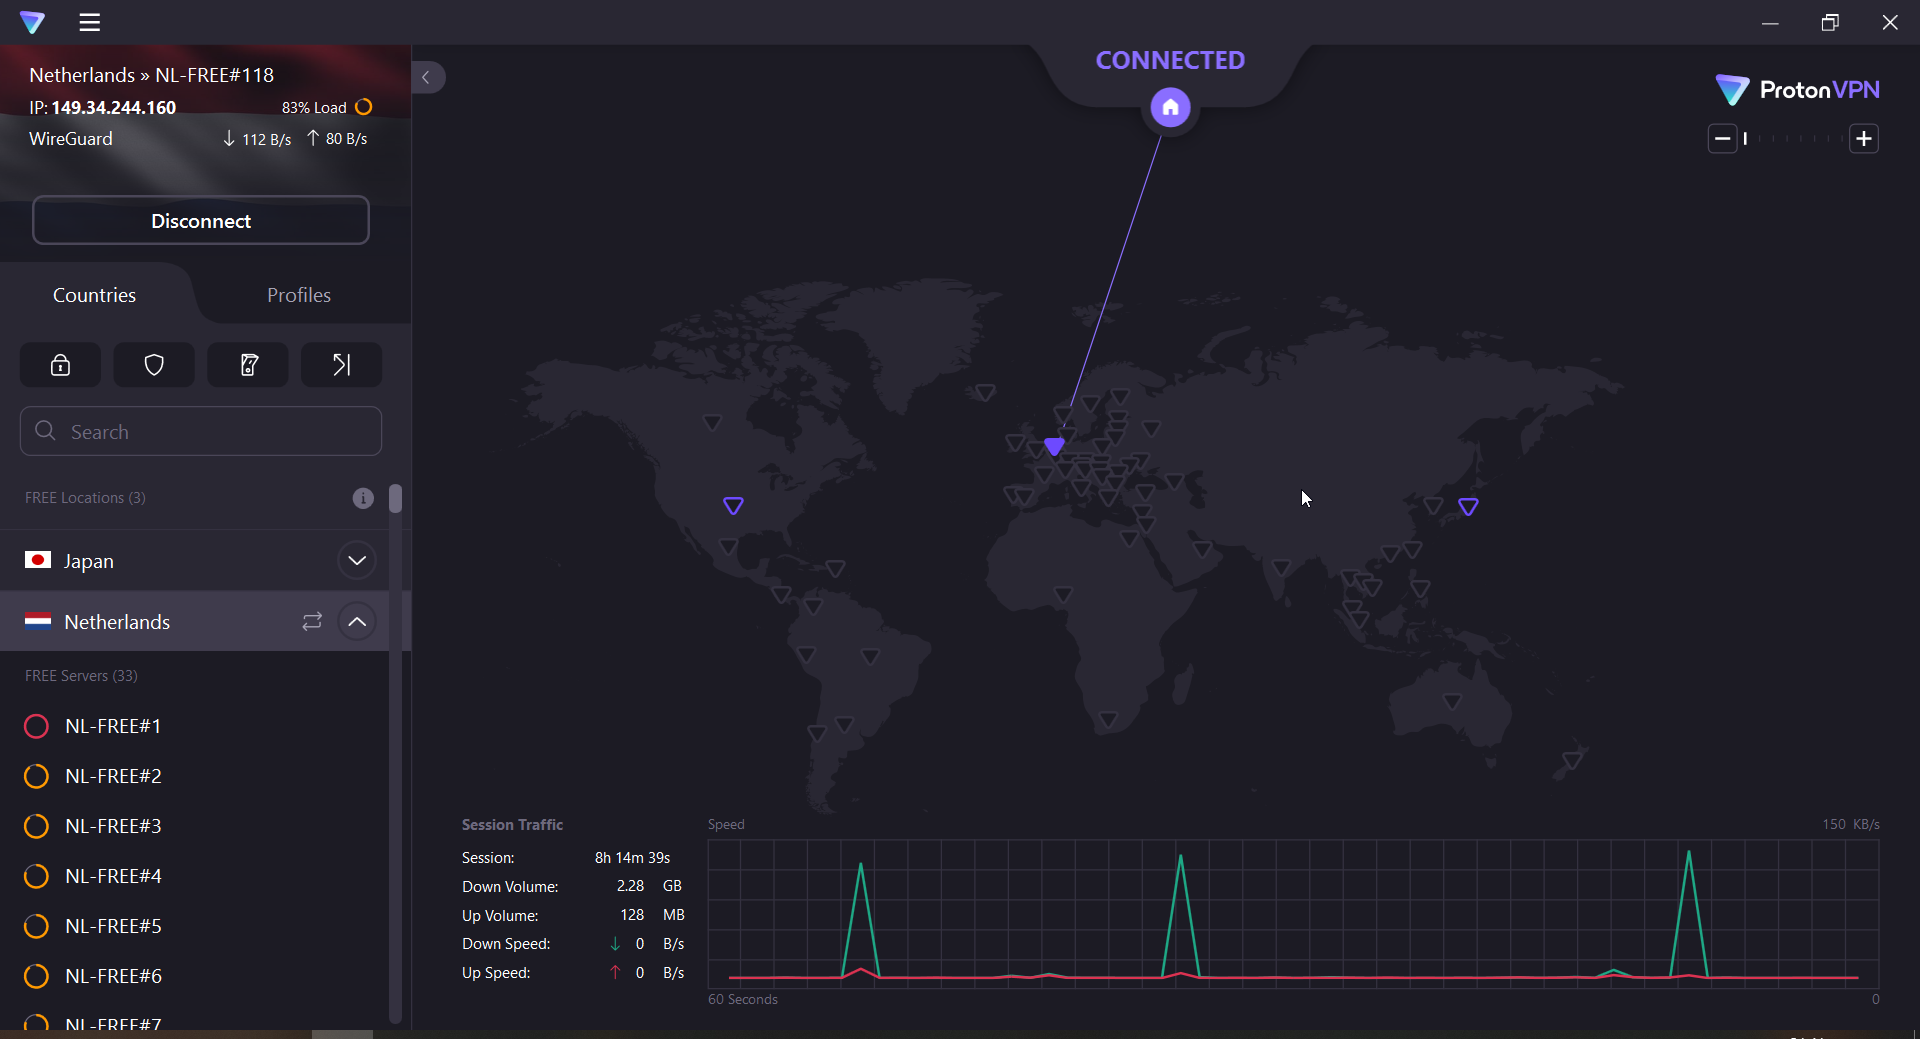Open the FREE Locations info icon
This screenshot has width=1920, height=1039.
(x=362, y=498)
